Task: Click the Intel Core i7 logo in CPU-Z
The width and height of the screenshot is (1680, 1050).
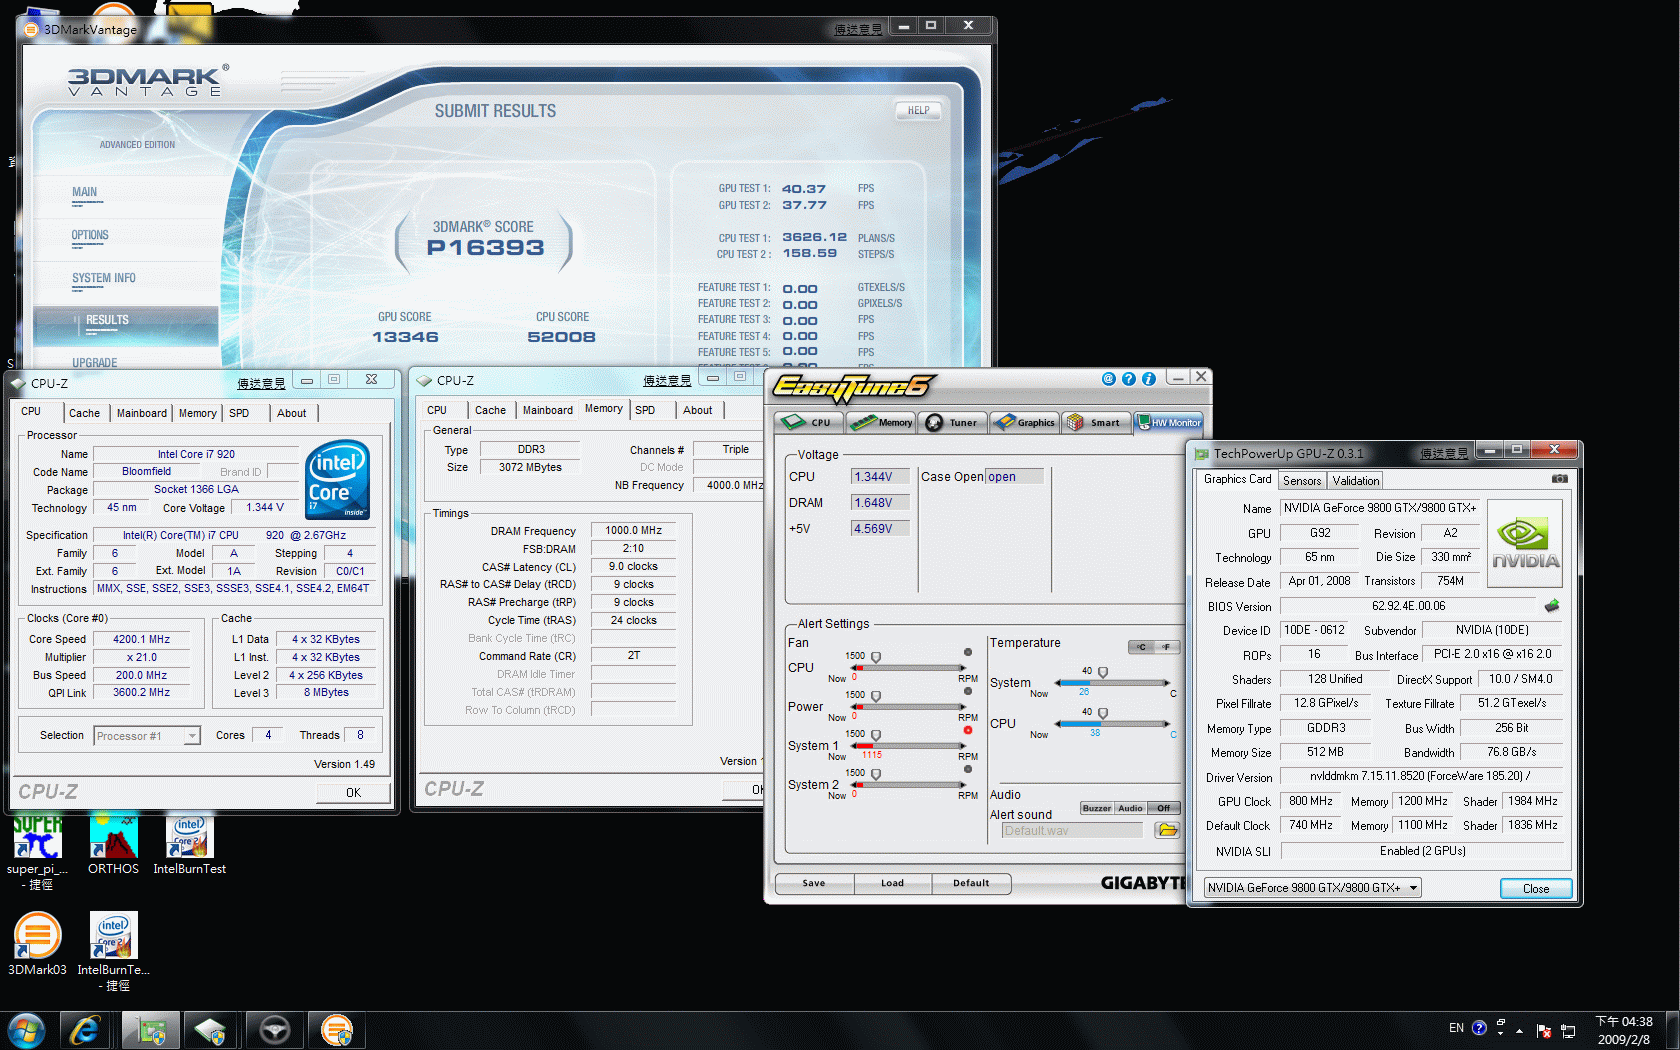Action: click(337, 479)
